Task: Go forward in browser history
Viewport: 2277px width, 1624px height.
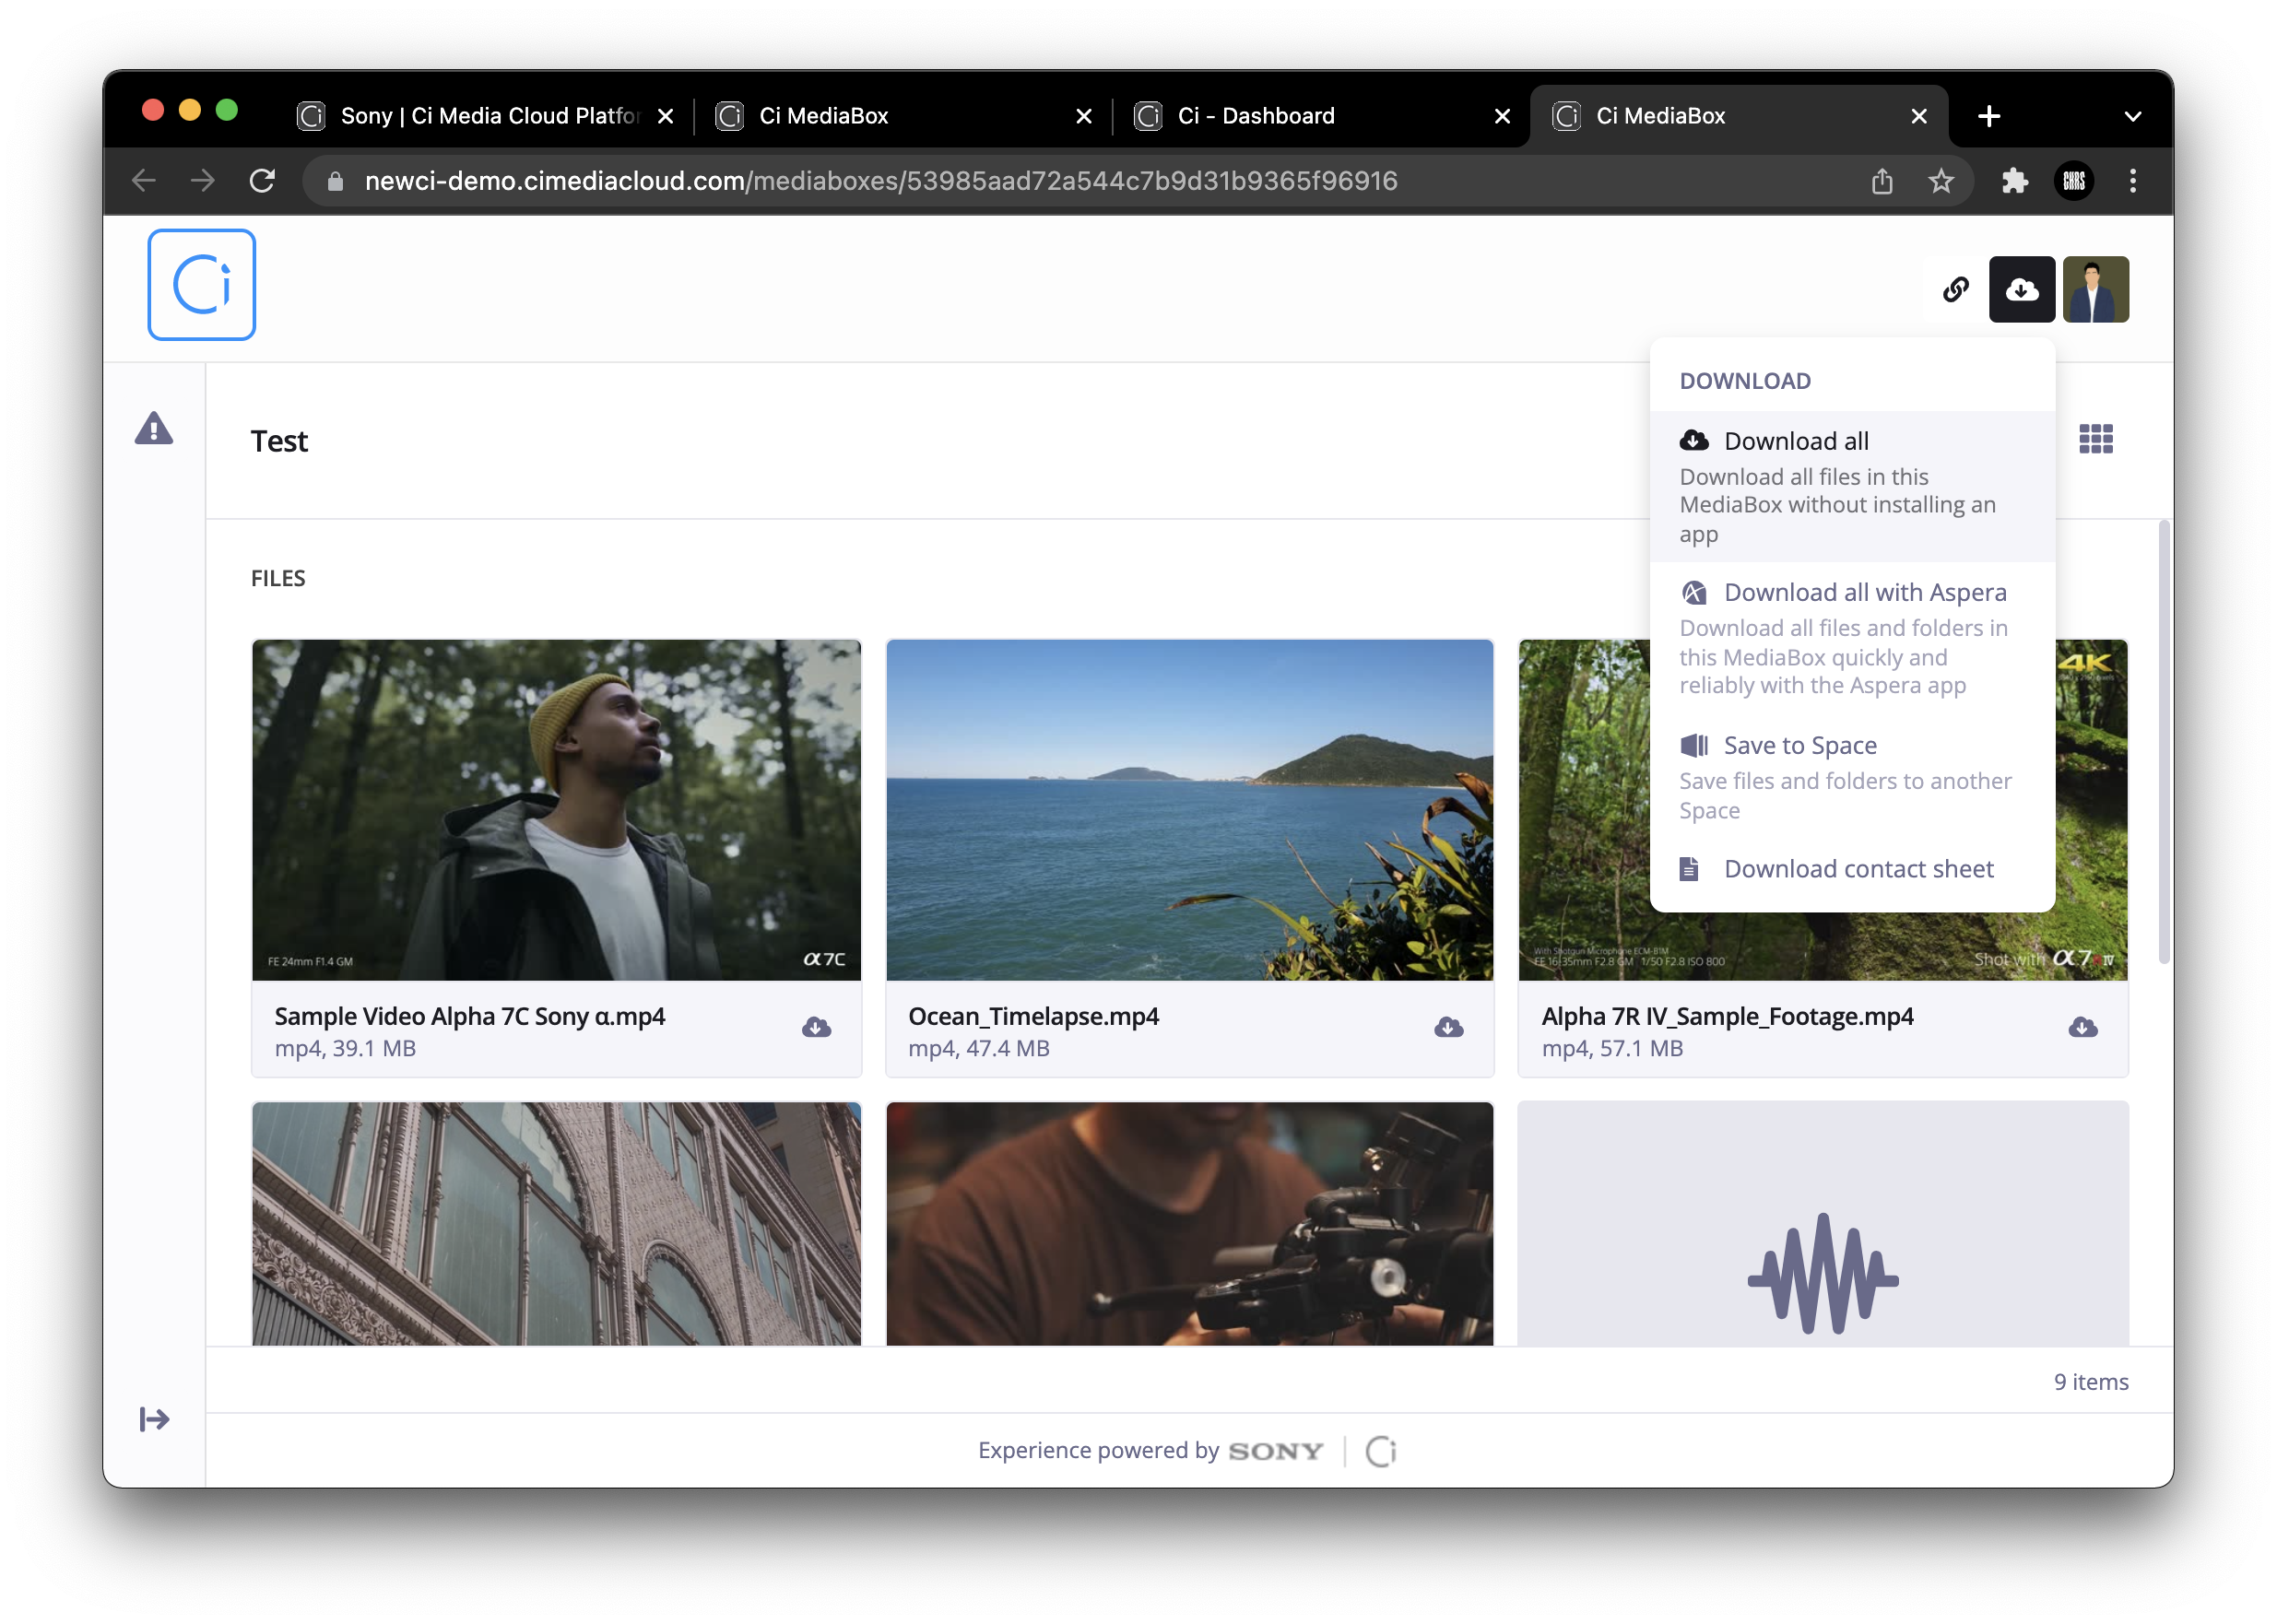Action: tap(203, 181)
